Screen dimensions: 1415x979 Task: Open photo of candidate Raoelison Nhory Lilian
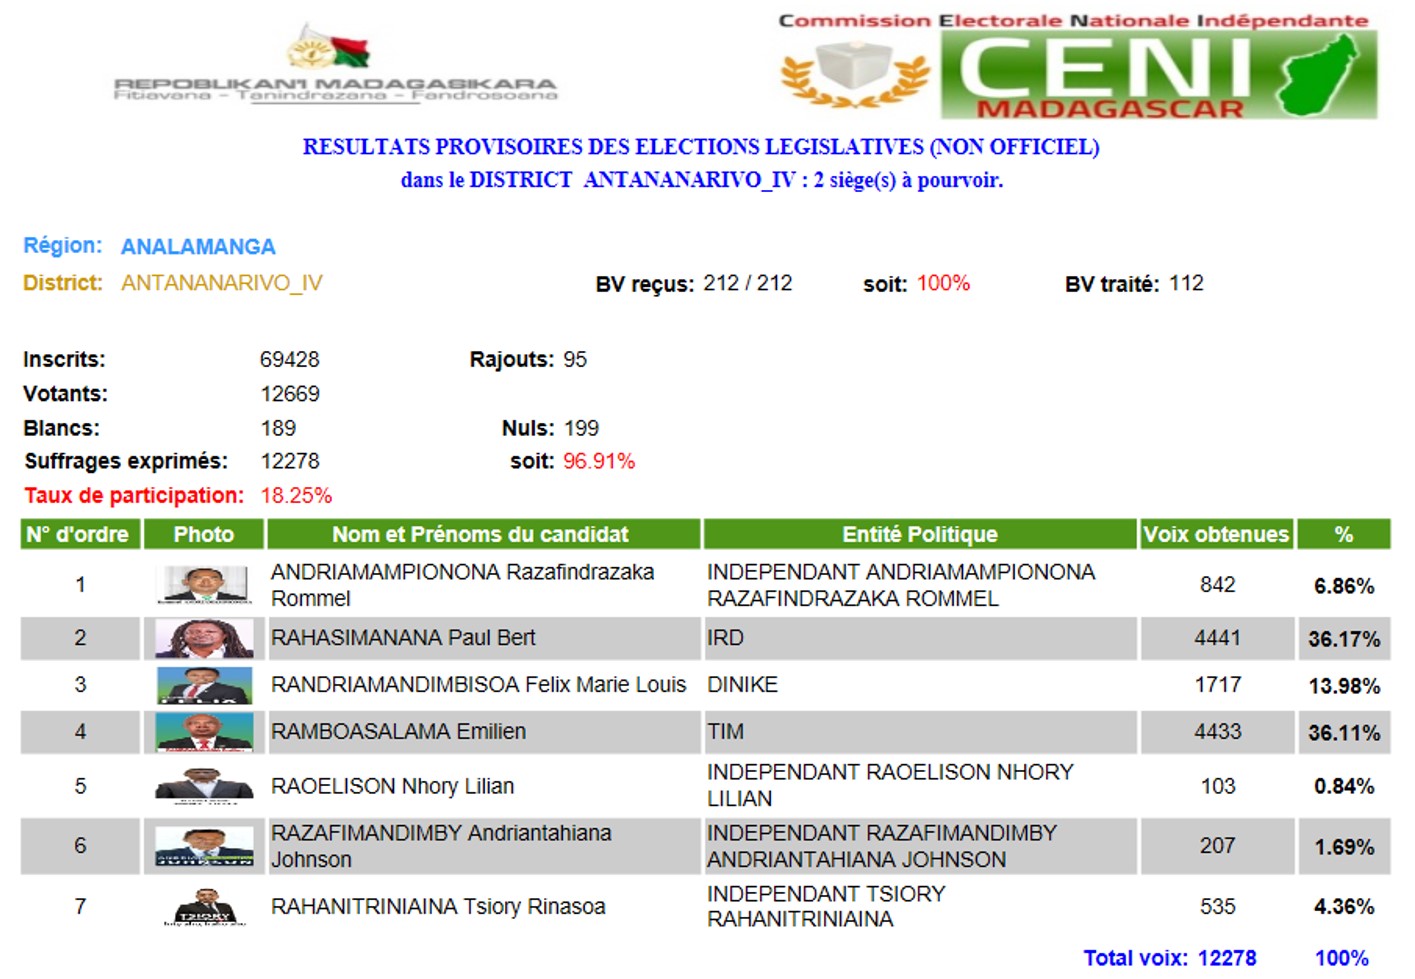click(x=204, y=786)
